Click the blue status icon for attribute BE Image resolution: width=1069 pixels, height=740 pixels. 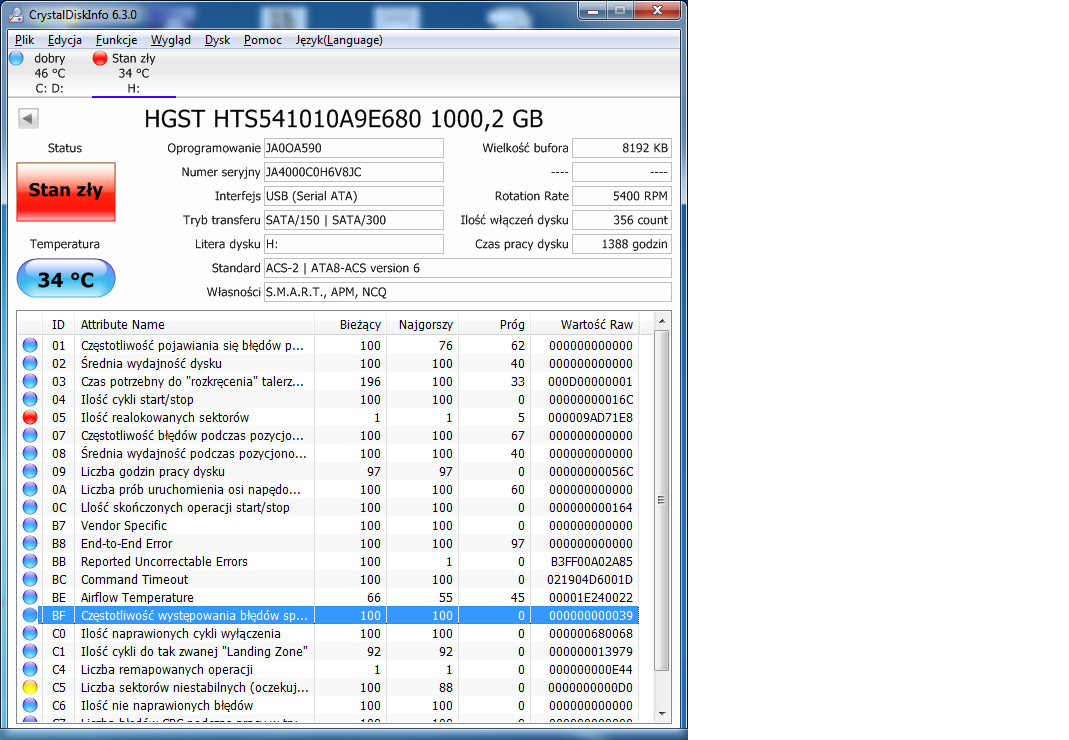(x=30, y=597)
